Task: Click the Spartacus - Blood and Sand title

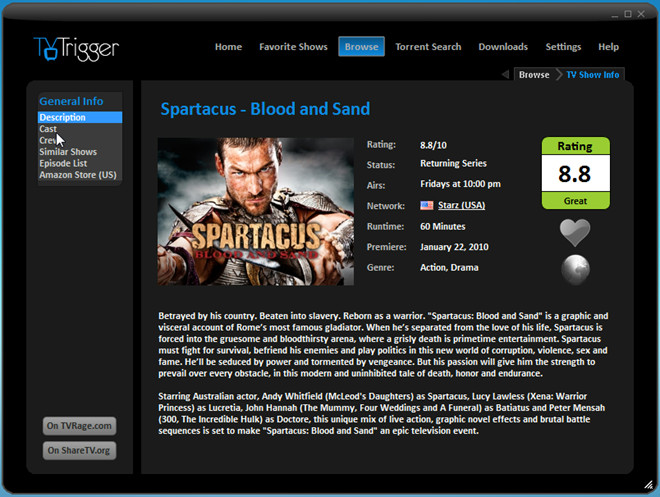Action: click(265, 109)
